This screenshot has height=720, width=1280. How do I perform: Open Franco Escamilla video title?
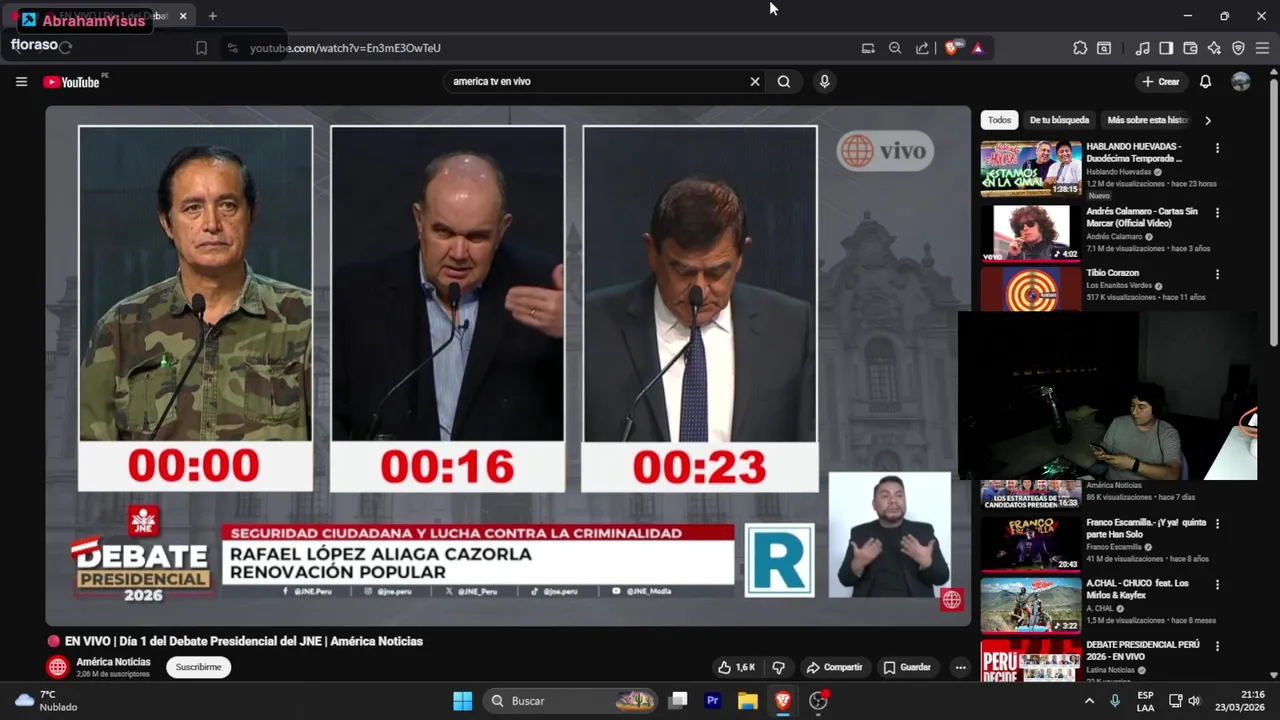(1146, 529)
